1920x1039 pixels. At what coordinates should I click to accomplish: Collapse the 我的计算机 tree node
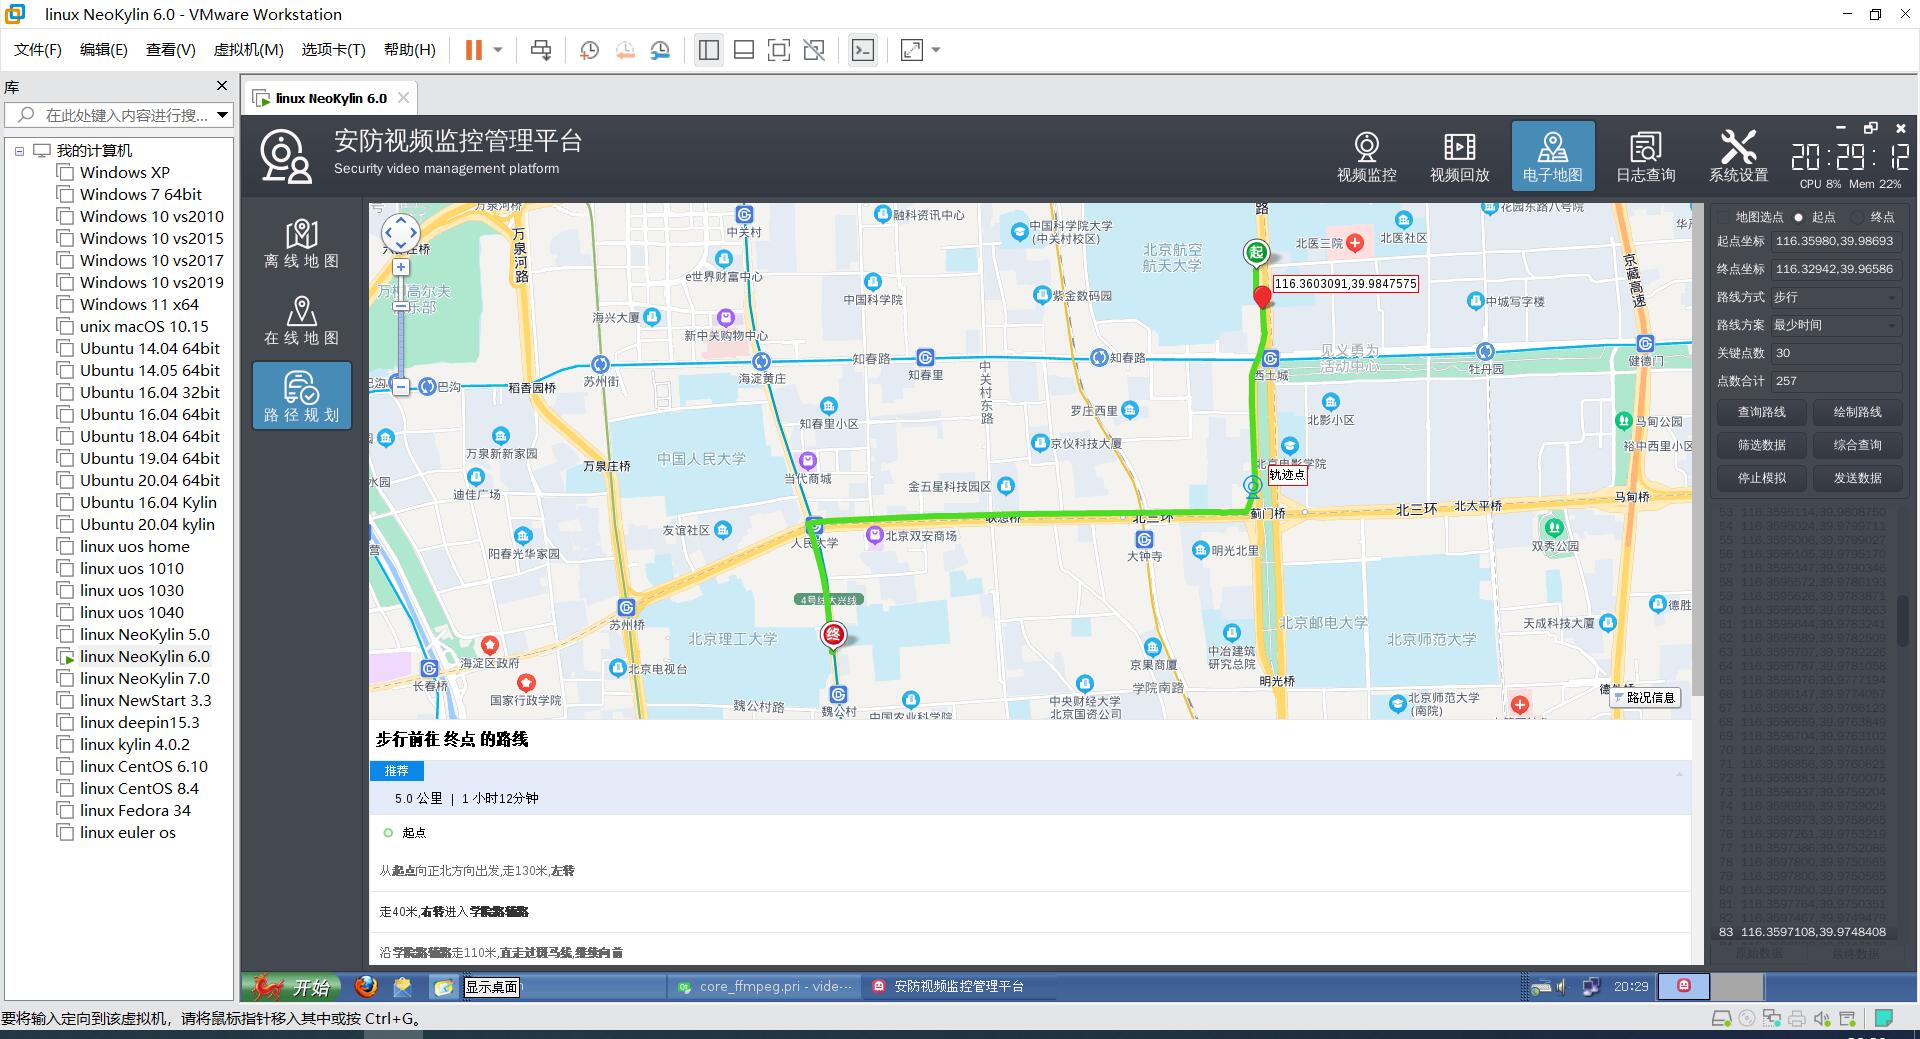[x=19, y=151]
